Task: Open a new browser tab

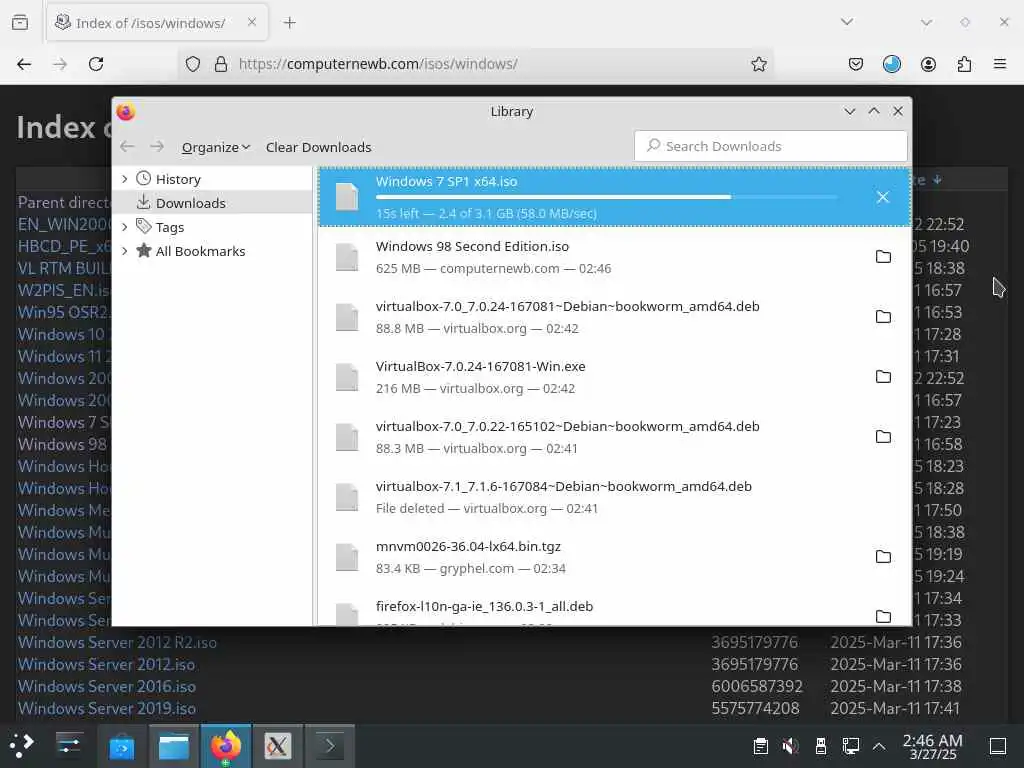Action: (x=290, y=23)
